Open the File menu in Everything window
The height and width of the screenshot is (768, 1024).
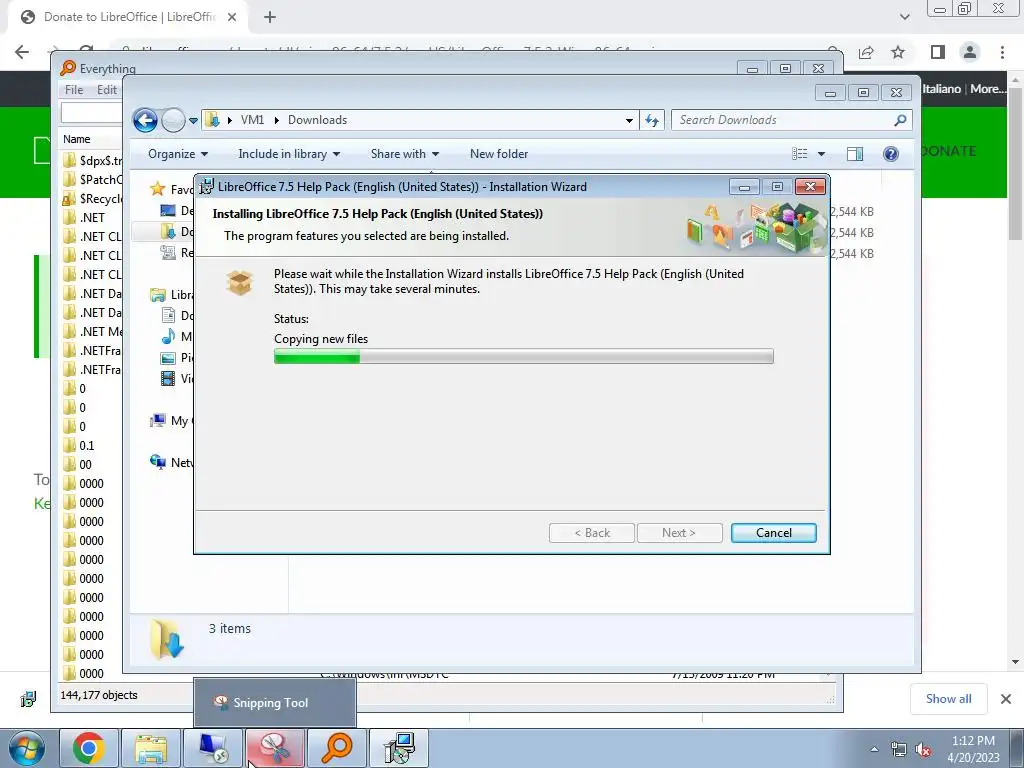pos(74,90)
